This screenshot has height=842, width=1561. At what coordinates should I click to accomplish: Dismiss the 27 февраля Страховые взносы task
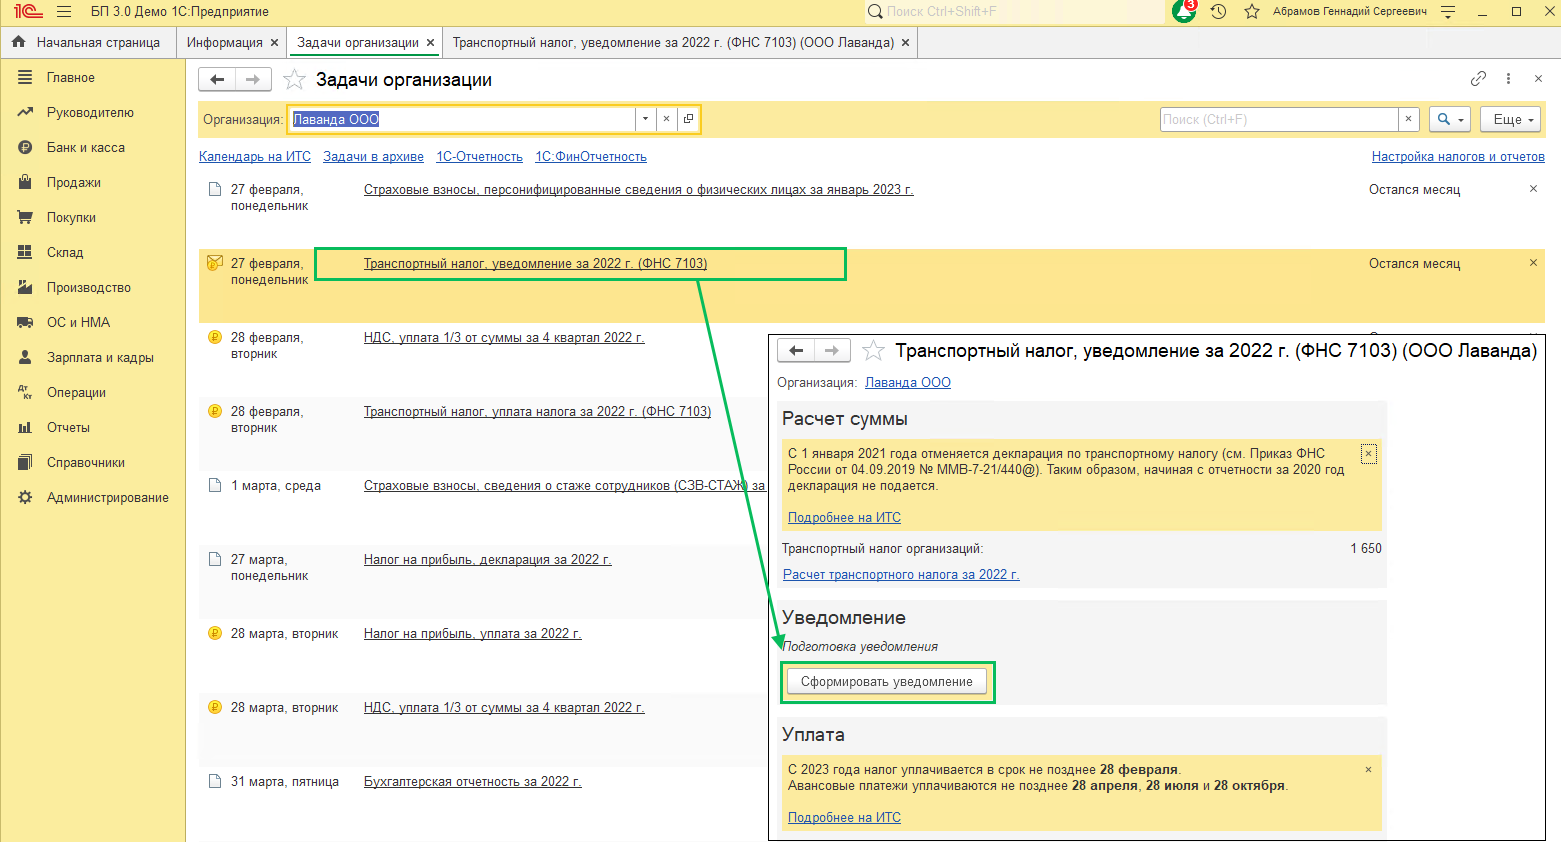pos(1533,189)
